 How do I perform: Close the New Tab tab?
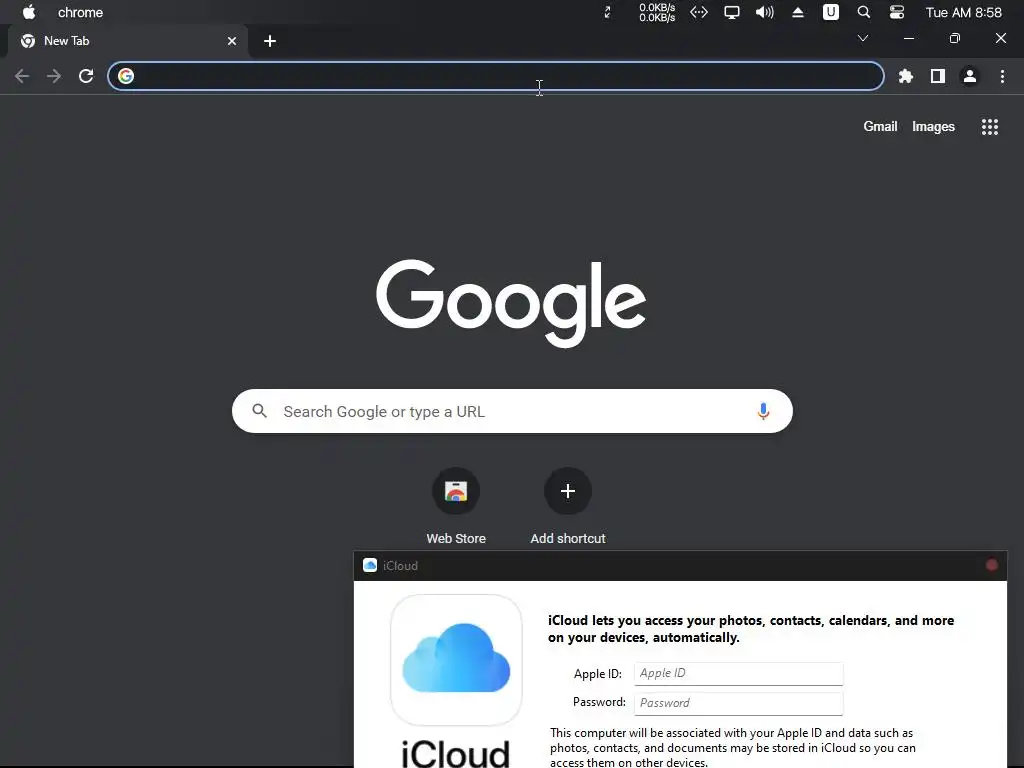tap(232, 41)
